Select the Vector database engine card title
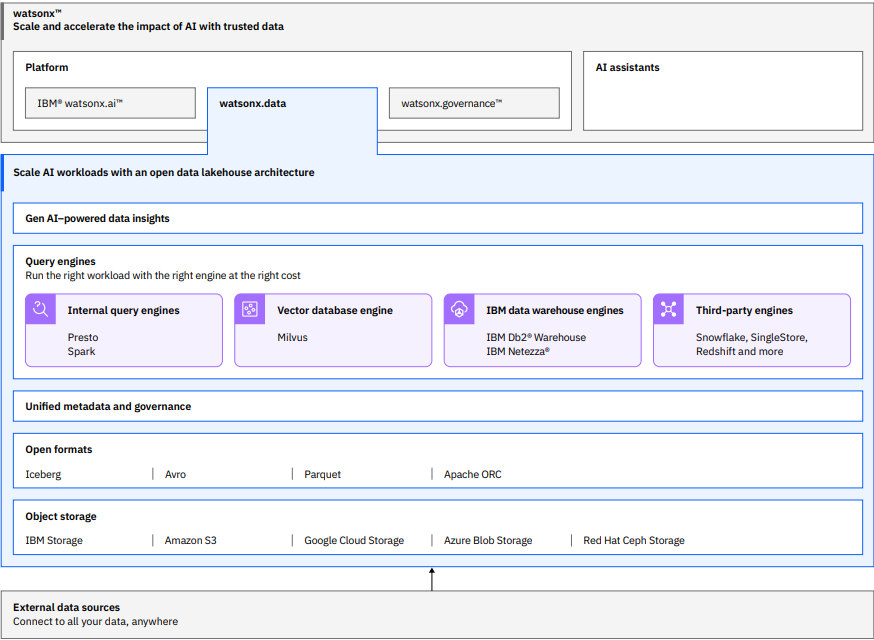874x640 pixels. (x=335, y=311)
